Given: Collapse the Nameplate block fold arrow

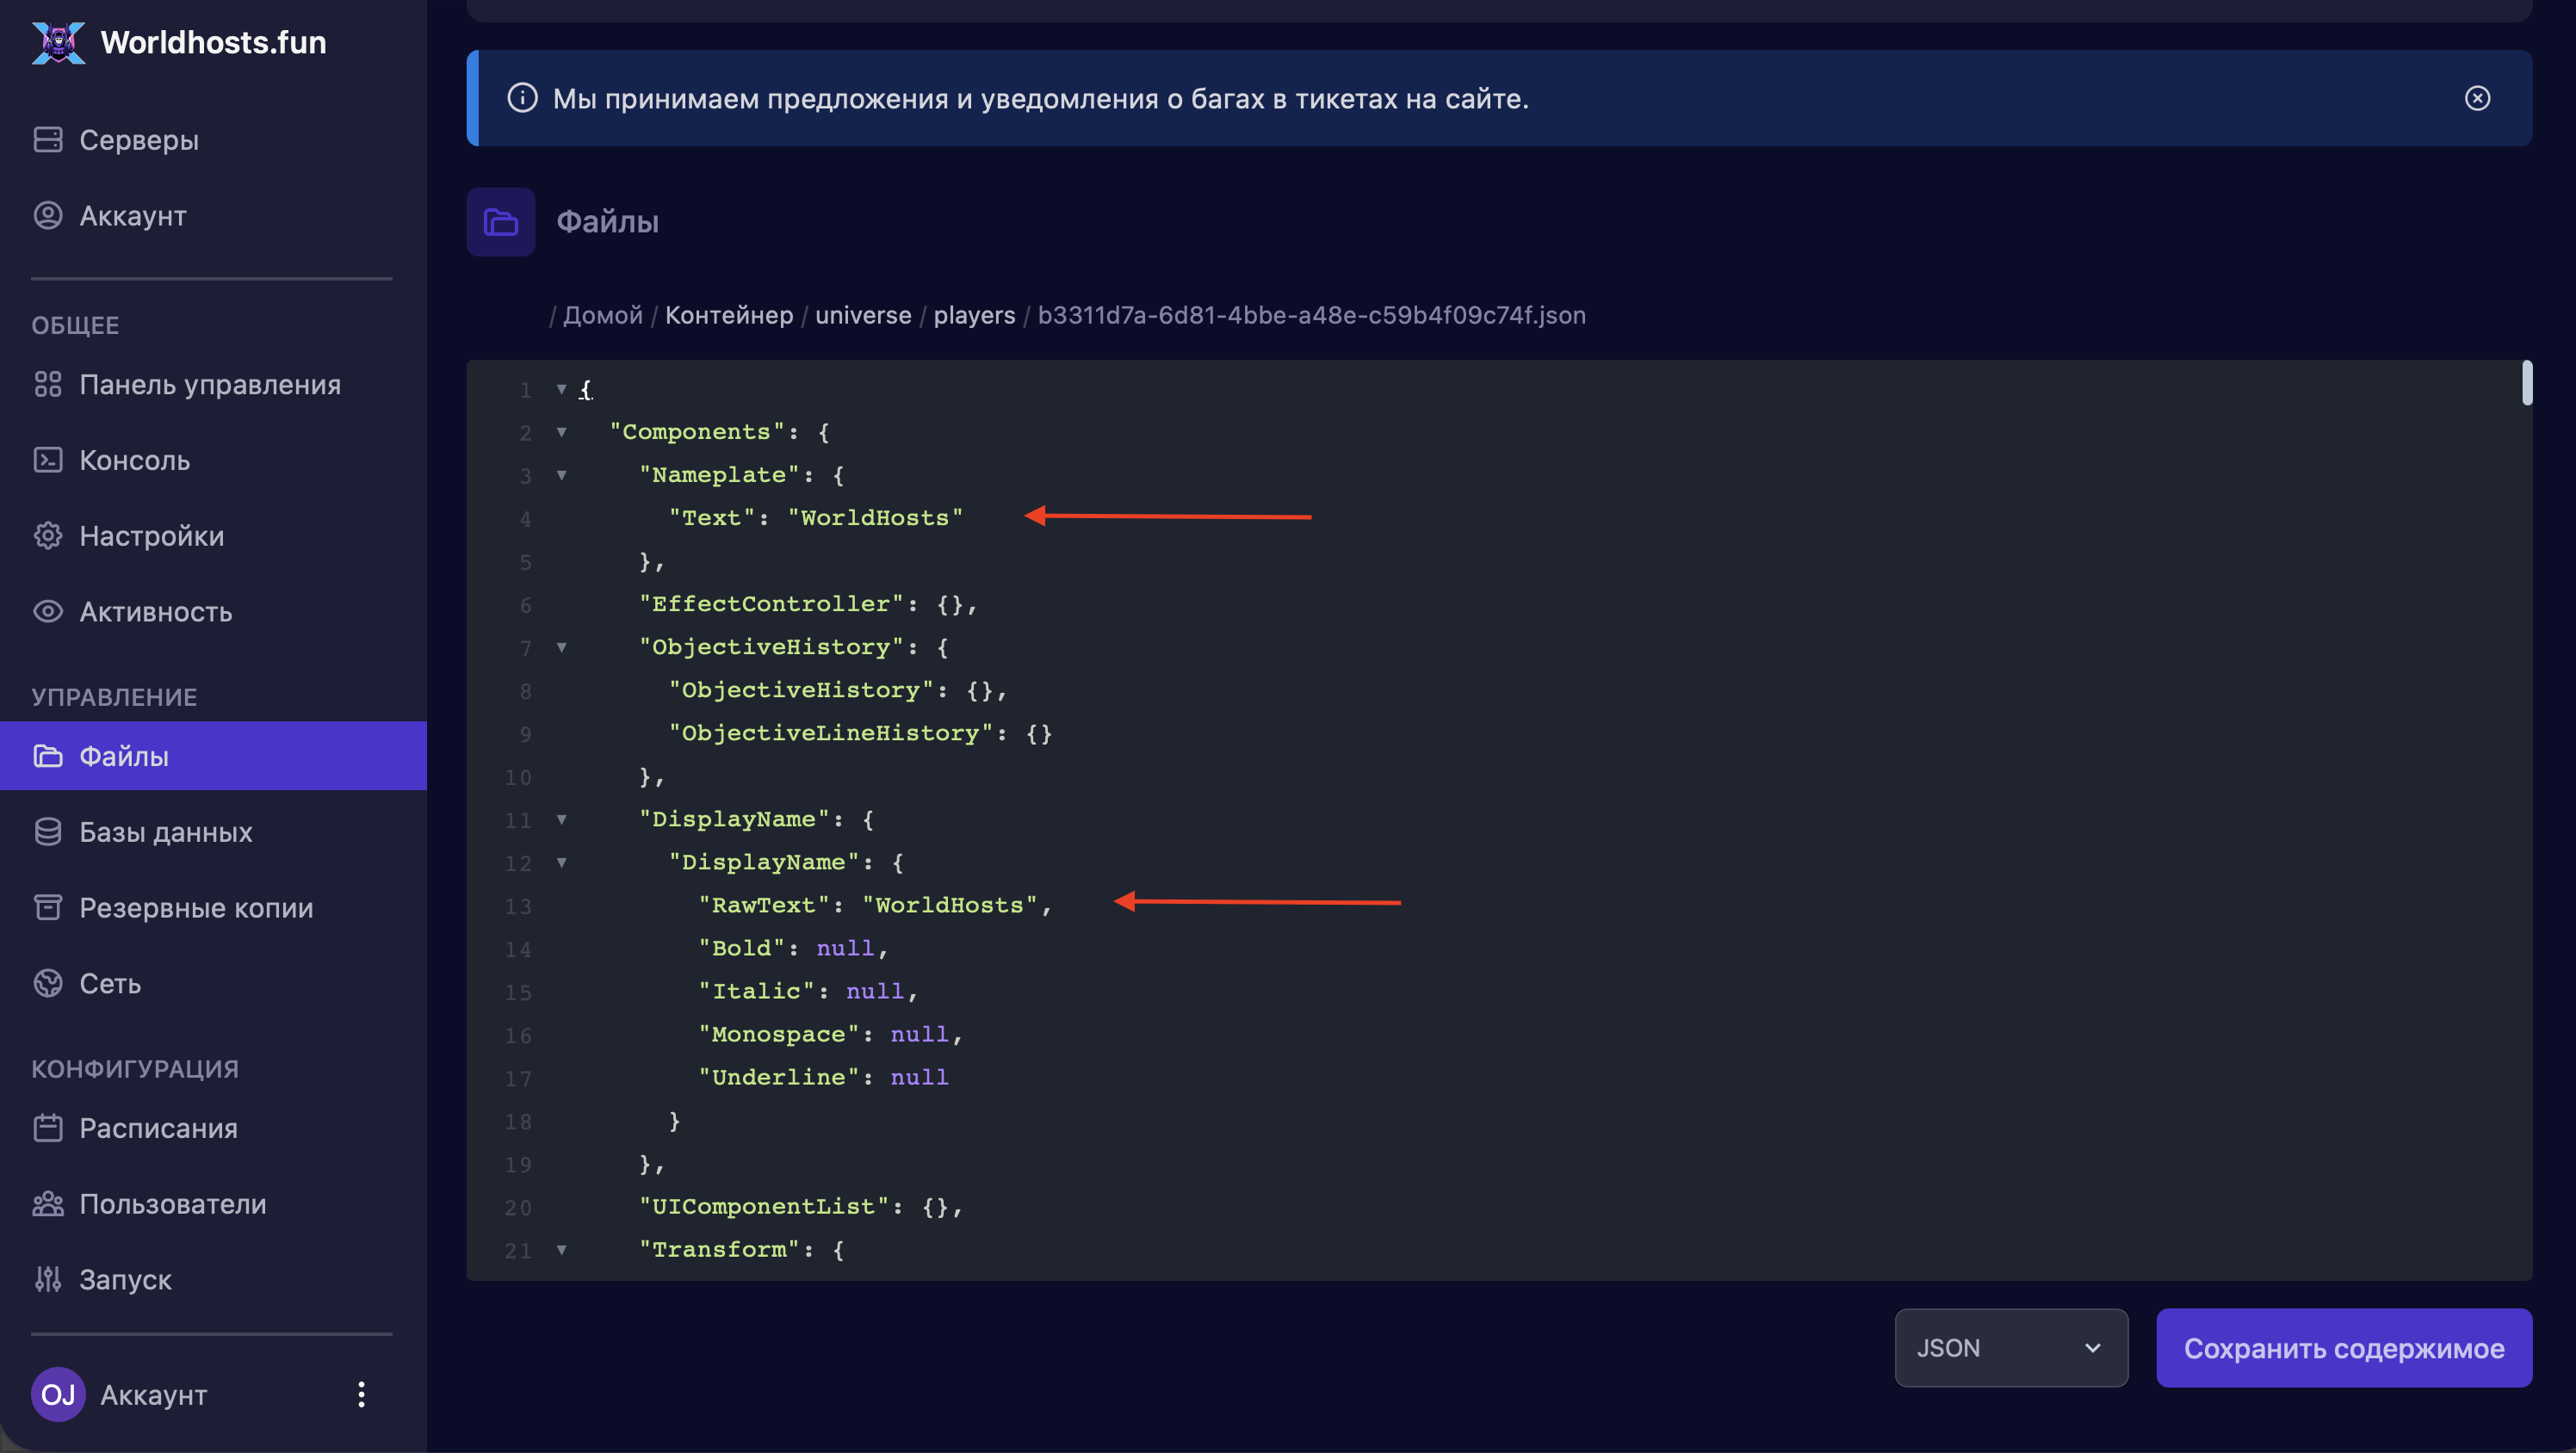Looking at the screenshot, I should pos(561,475).
